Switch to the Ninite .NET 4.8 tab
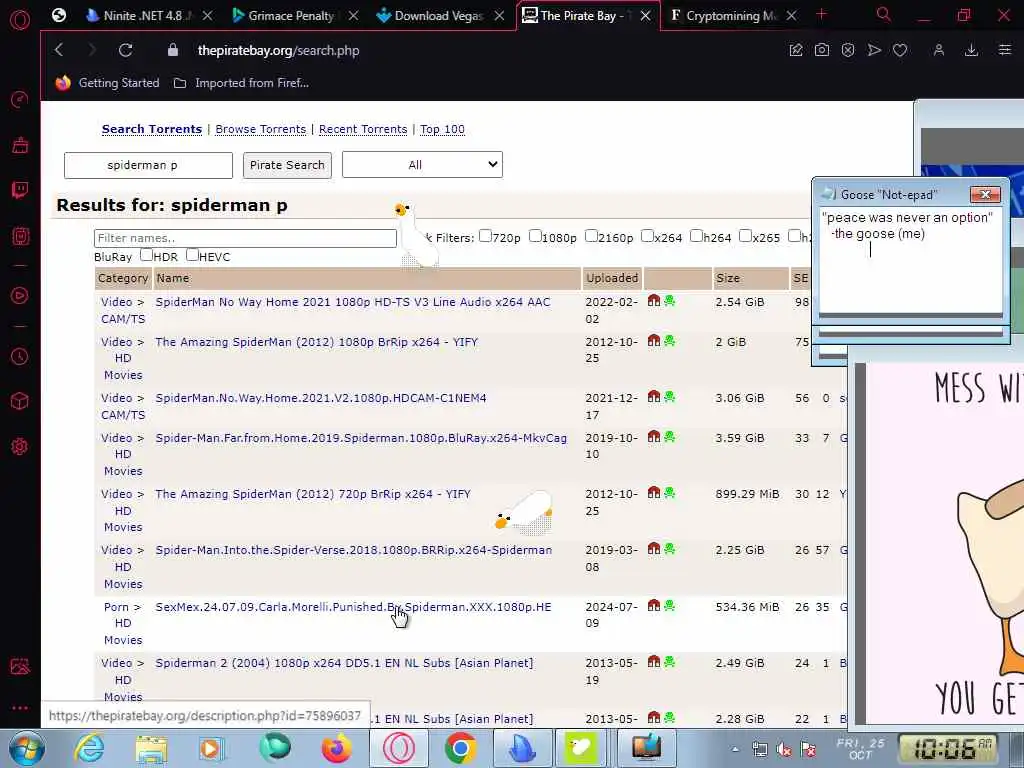 tap(144, 16)
